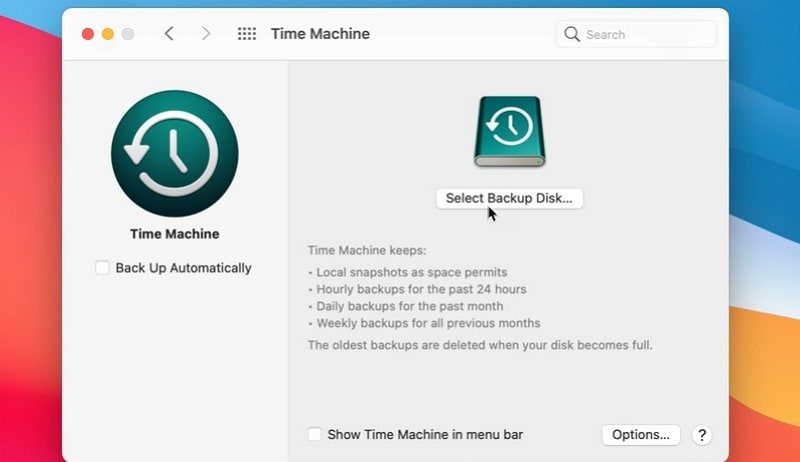
Task: Click the back navigation chevron
Action: pos(169,34)
